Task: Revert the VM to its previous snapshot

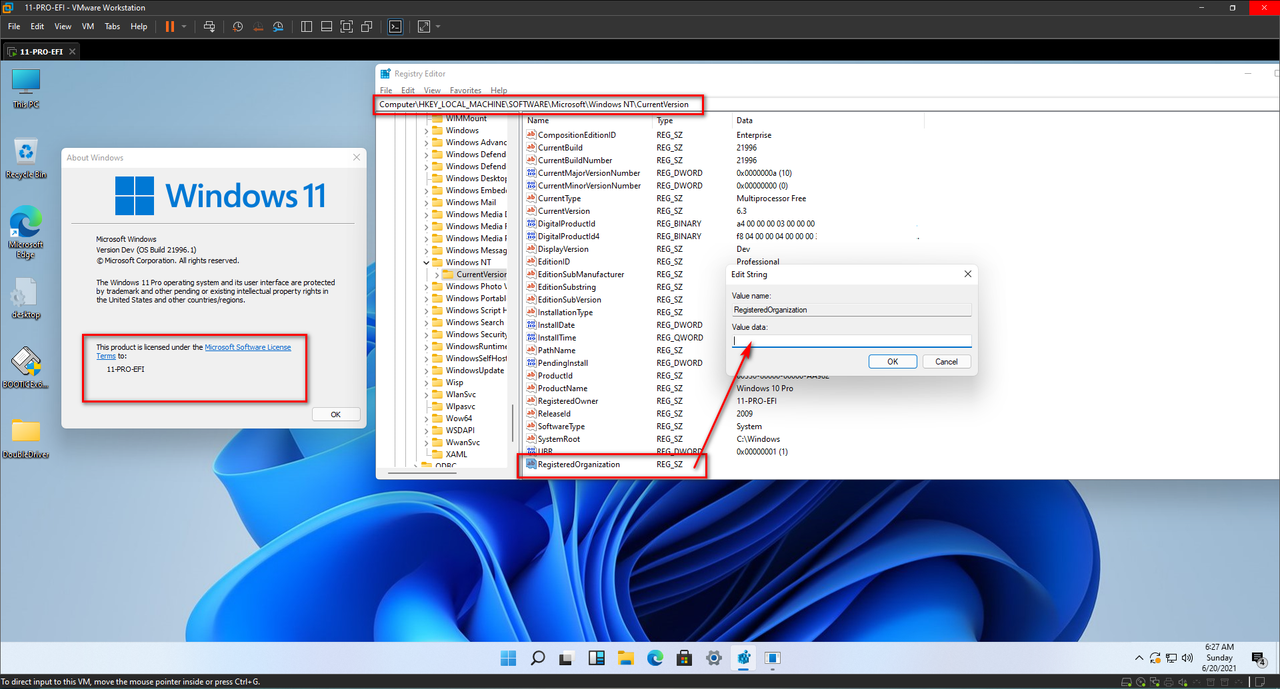Action: 258,26
